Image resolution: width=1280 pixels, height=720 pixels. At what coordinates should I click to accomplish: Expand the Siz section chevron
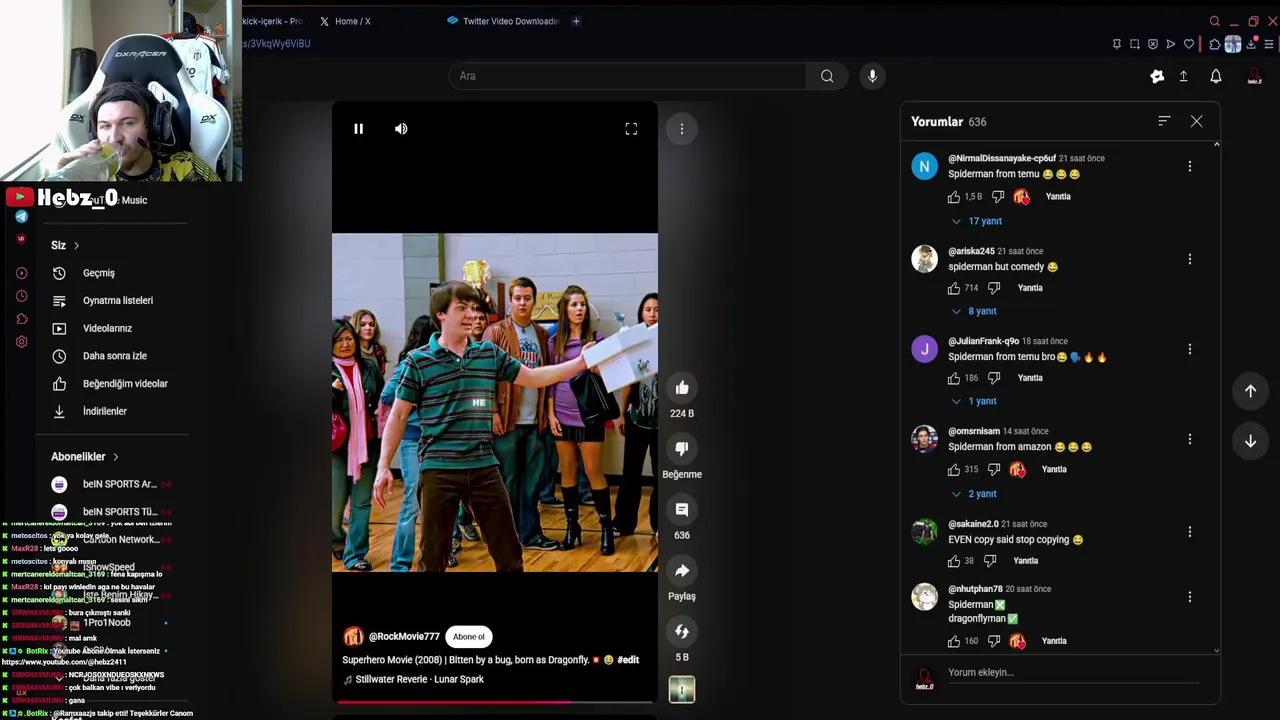coord(76,246)
